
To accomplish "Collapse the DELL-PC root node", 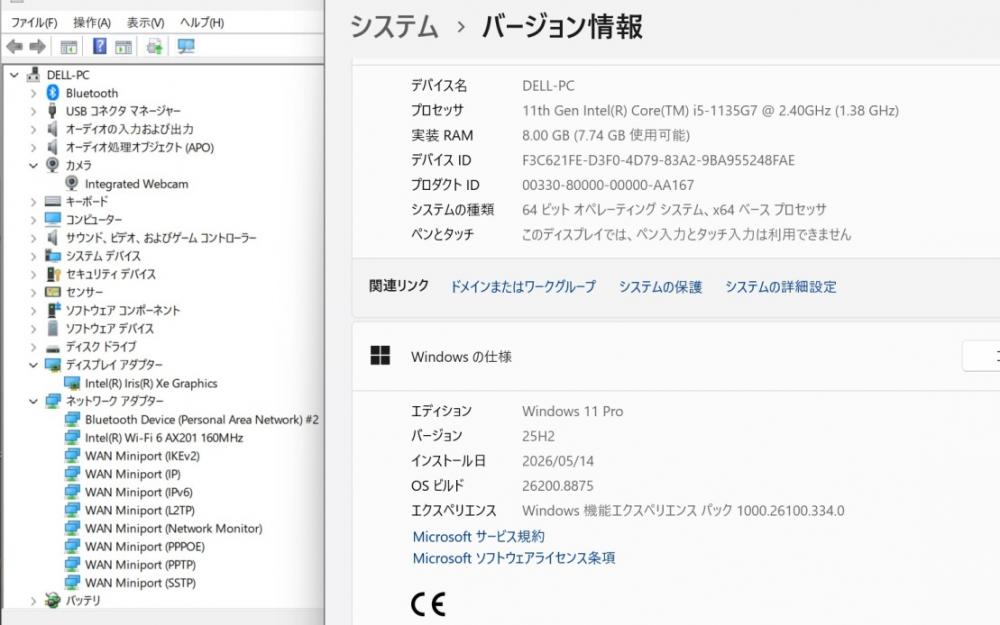I will tap(14, 75).
